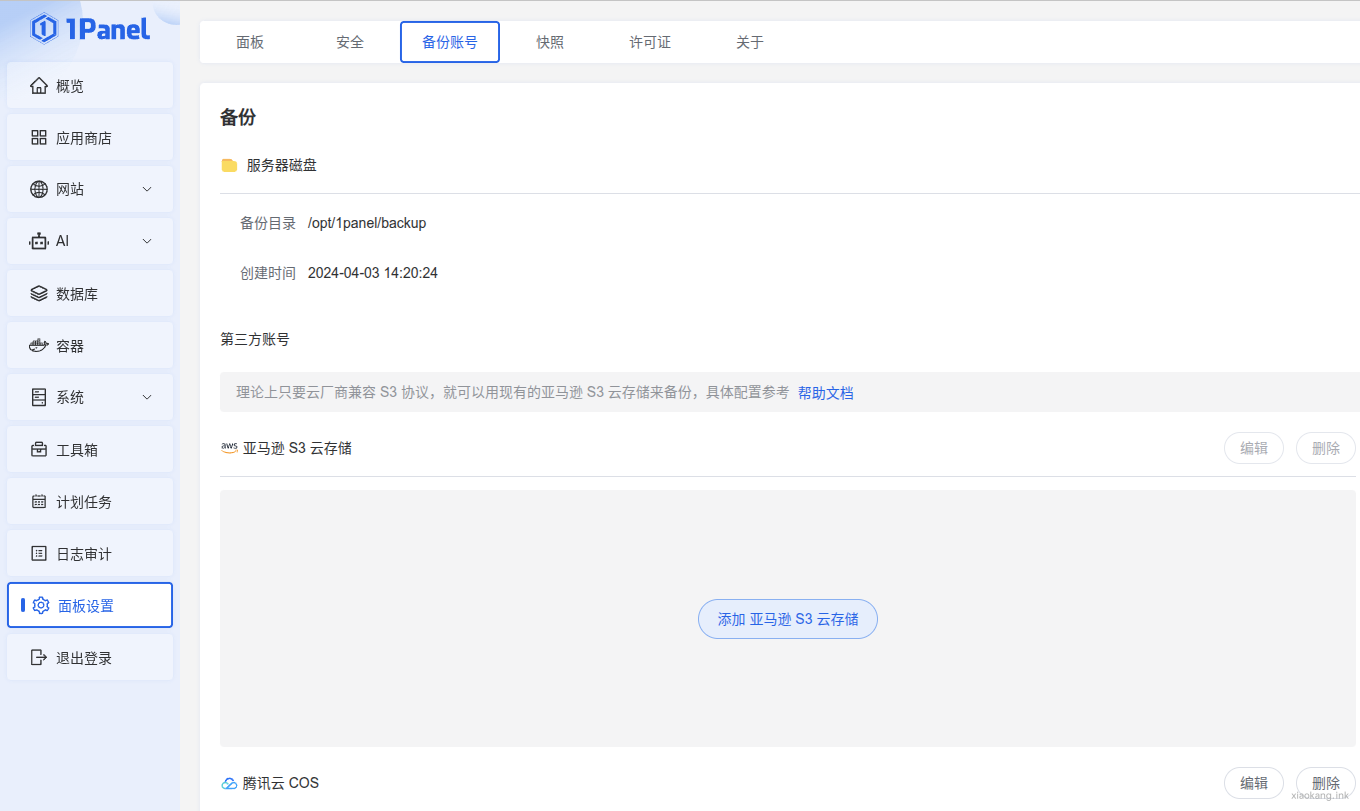The image size is (1360, 811).
Task: Click the toolbox icon beside 工具箱
Action: tap(39, 450)
